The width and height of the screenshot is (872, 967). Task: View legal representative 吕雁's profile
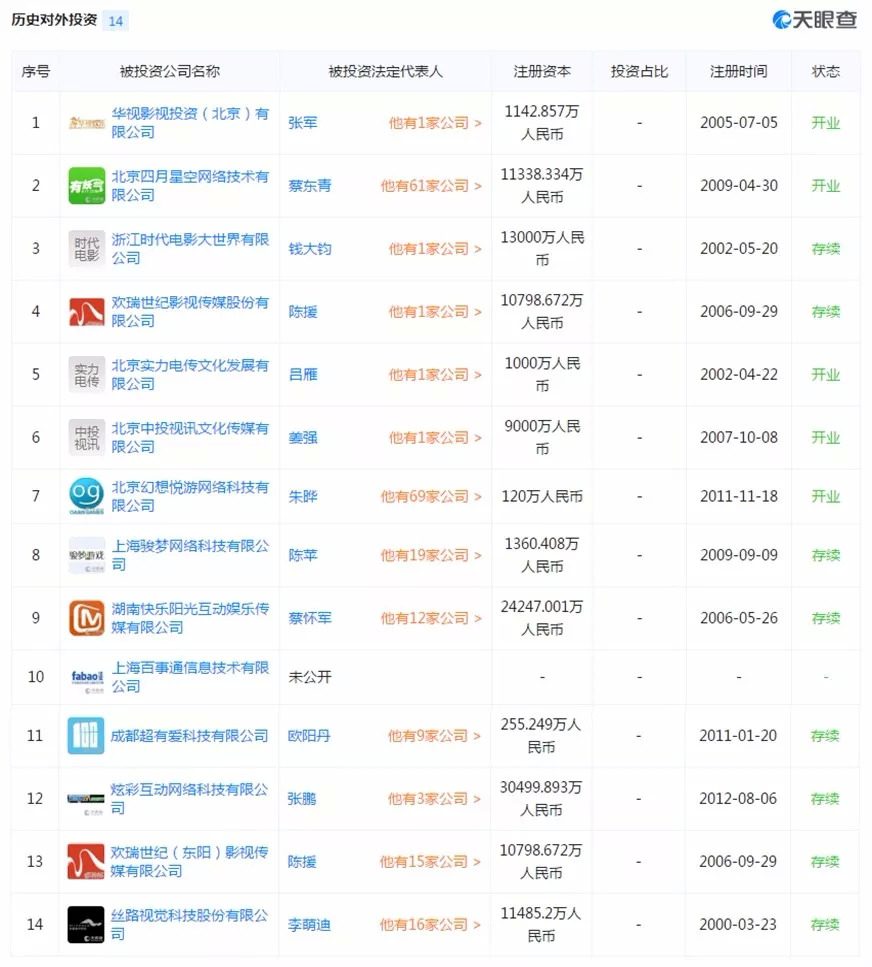click(x=303, y=374)
